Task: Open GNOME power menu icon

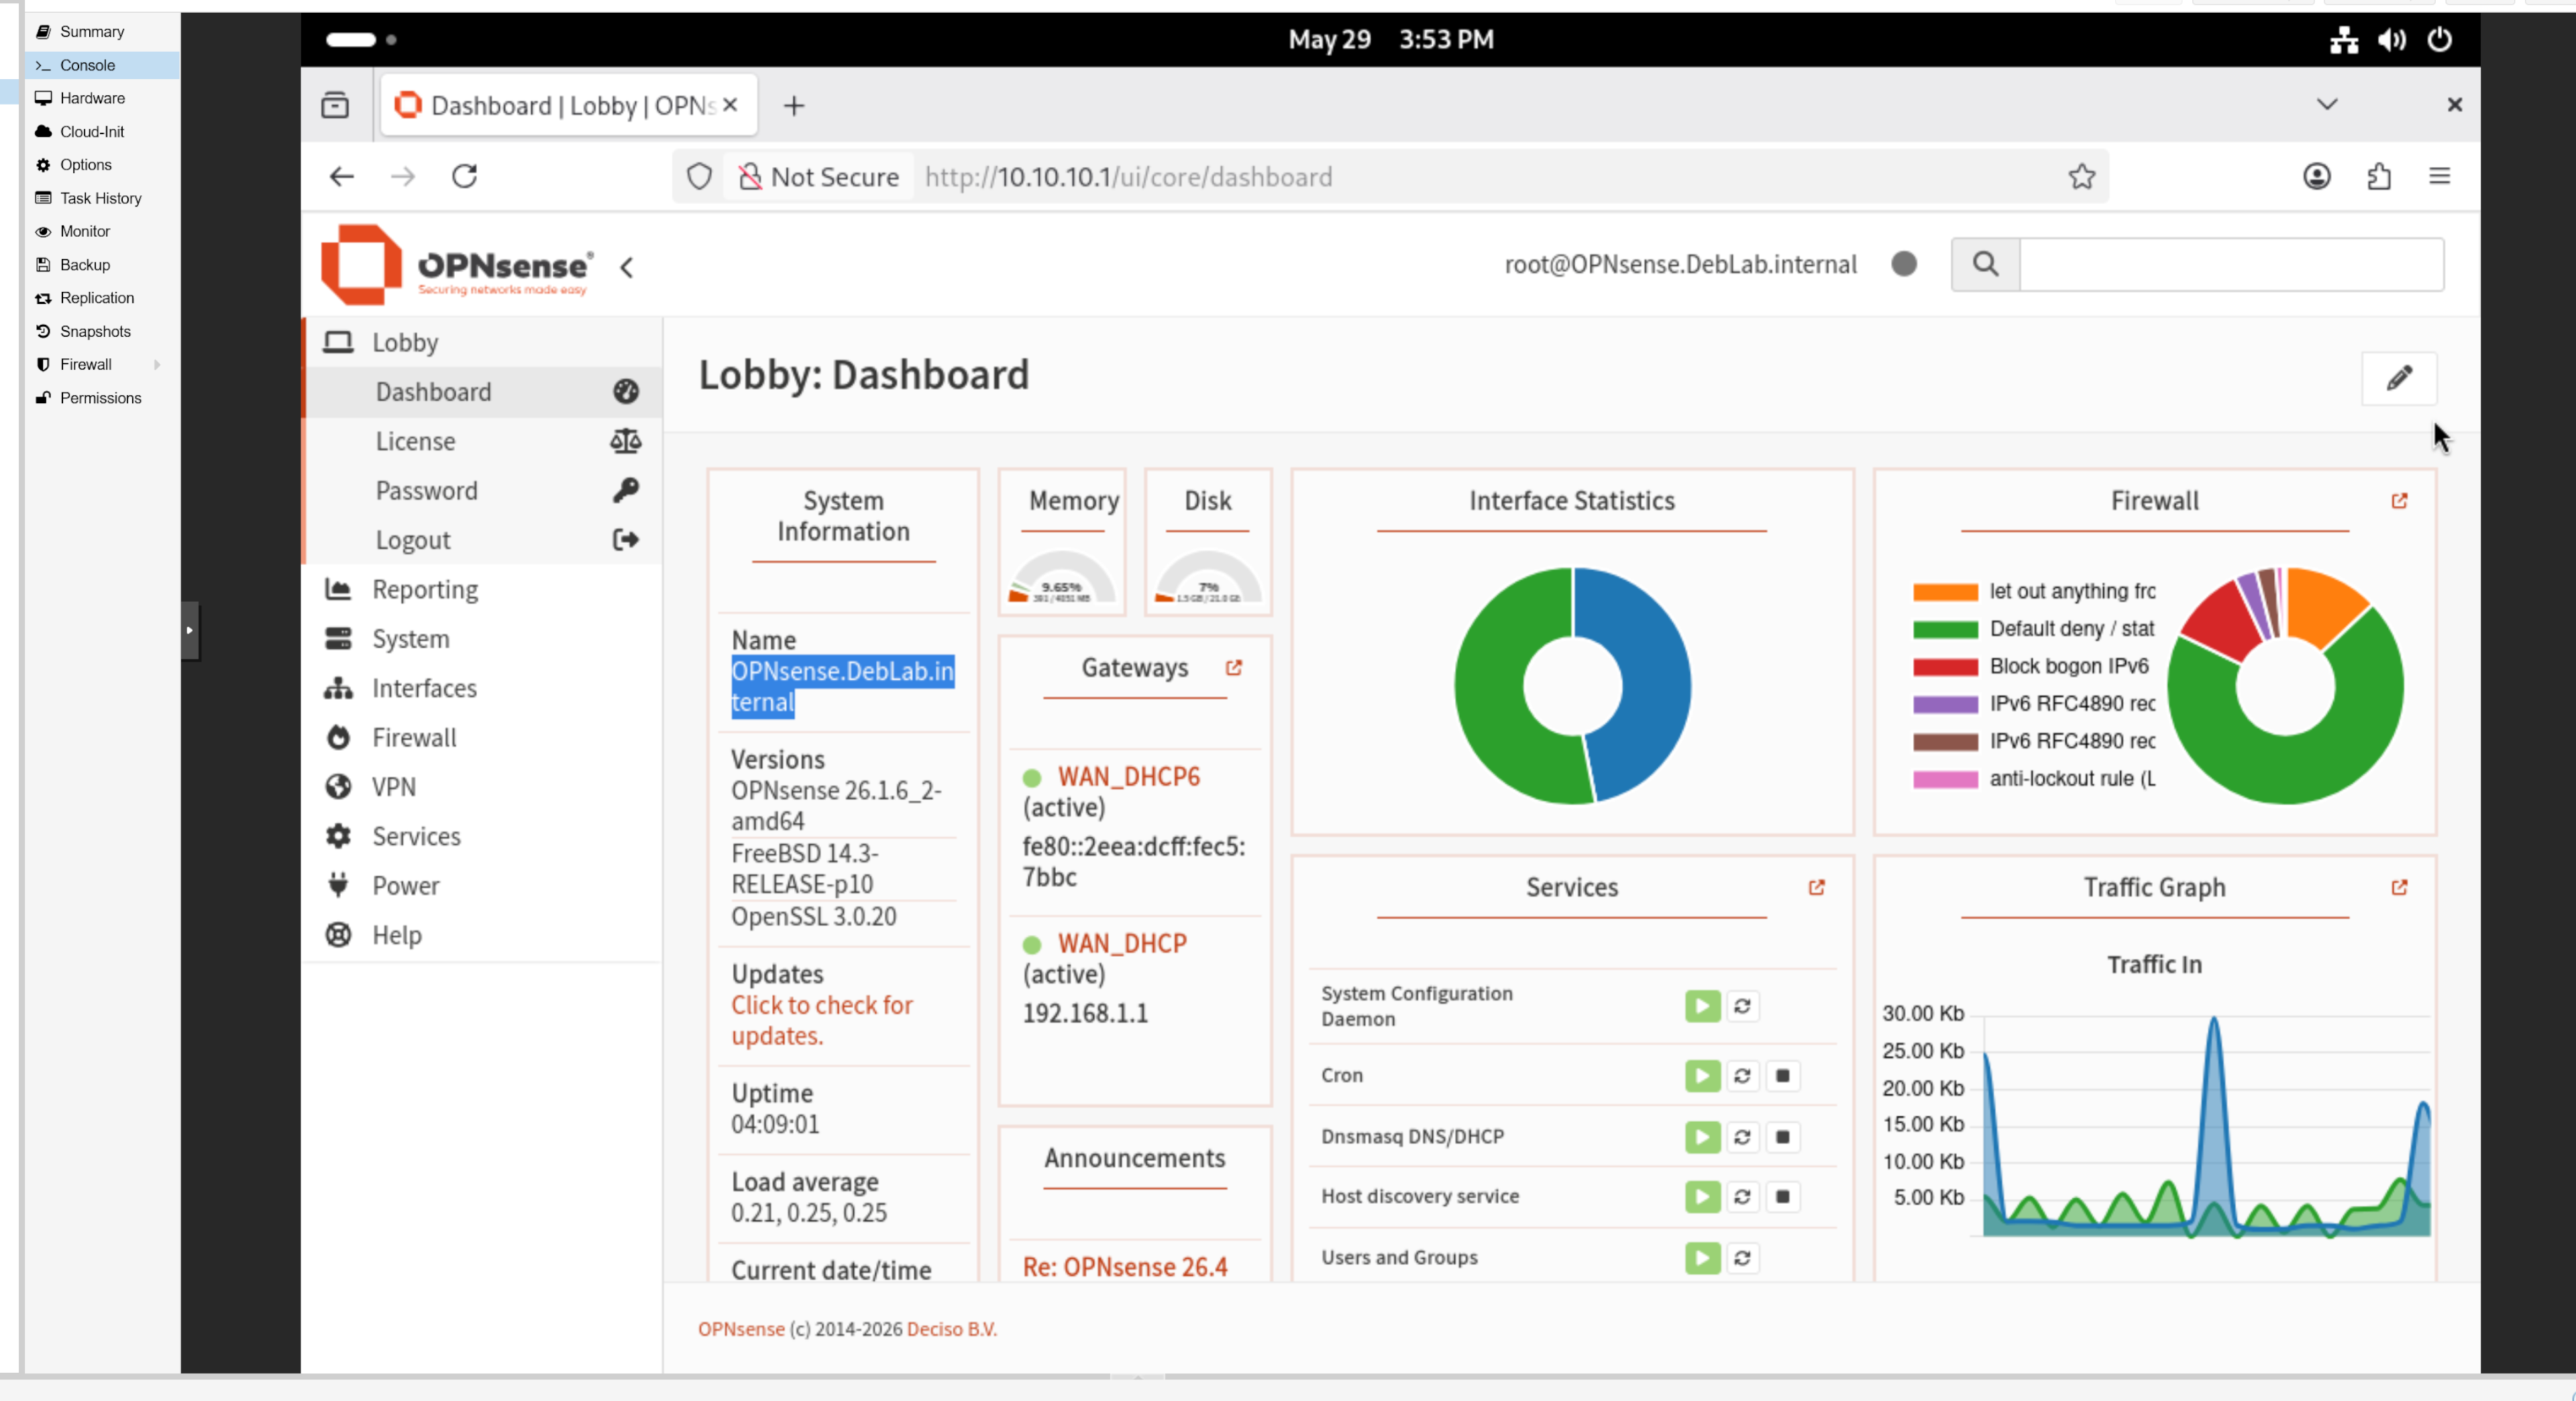Action: (2439, 40)
